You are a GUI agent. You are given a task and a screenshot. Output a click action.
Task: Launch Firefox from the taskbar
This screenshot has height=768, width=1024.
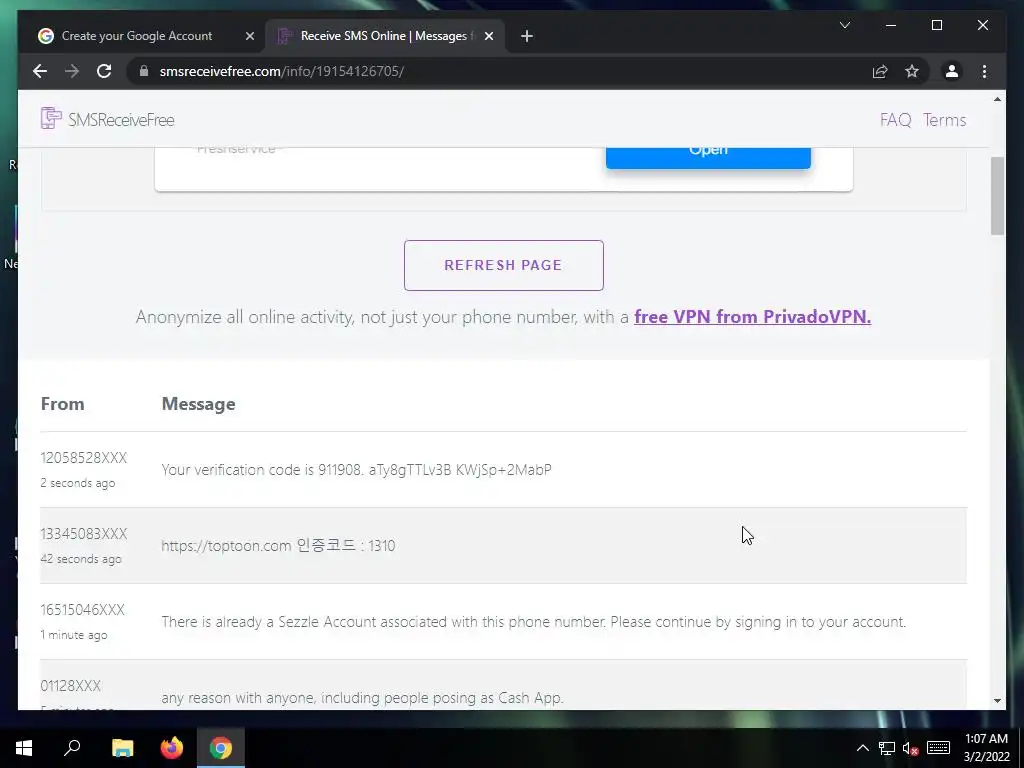(172, 748)
